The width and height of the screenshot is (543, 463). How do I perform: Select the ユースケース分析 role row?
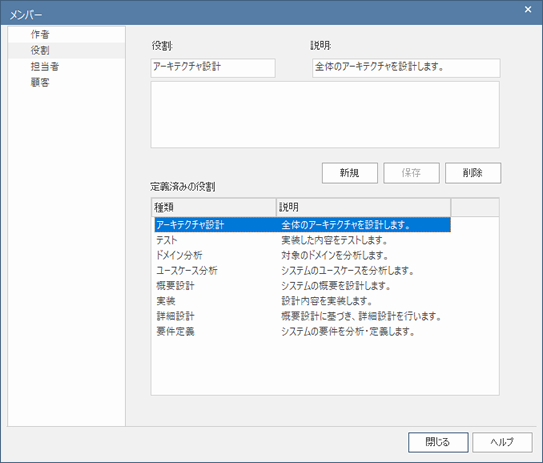point(302,270)
